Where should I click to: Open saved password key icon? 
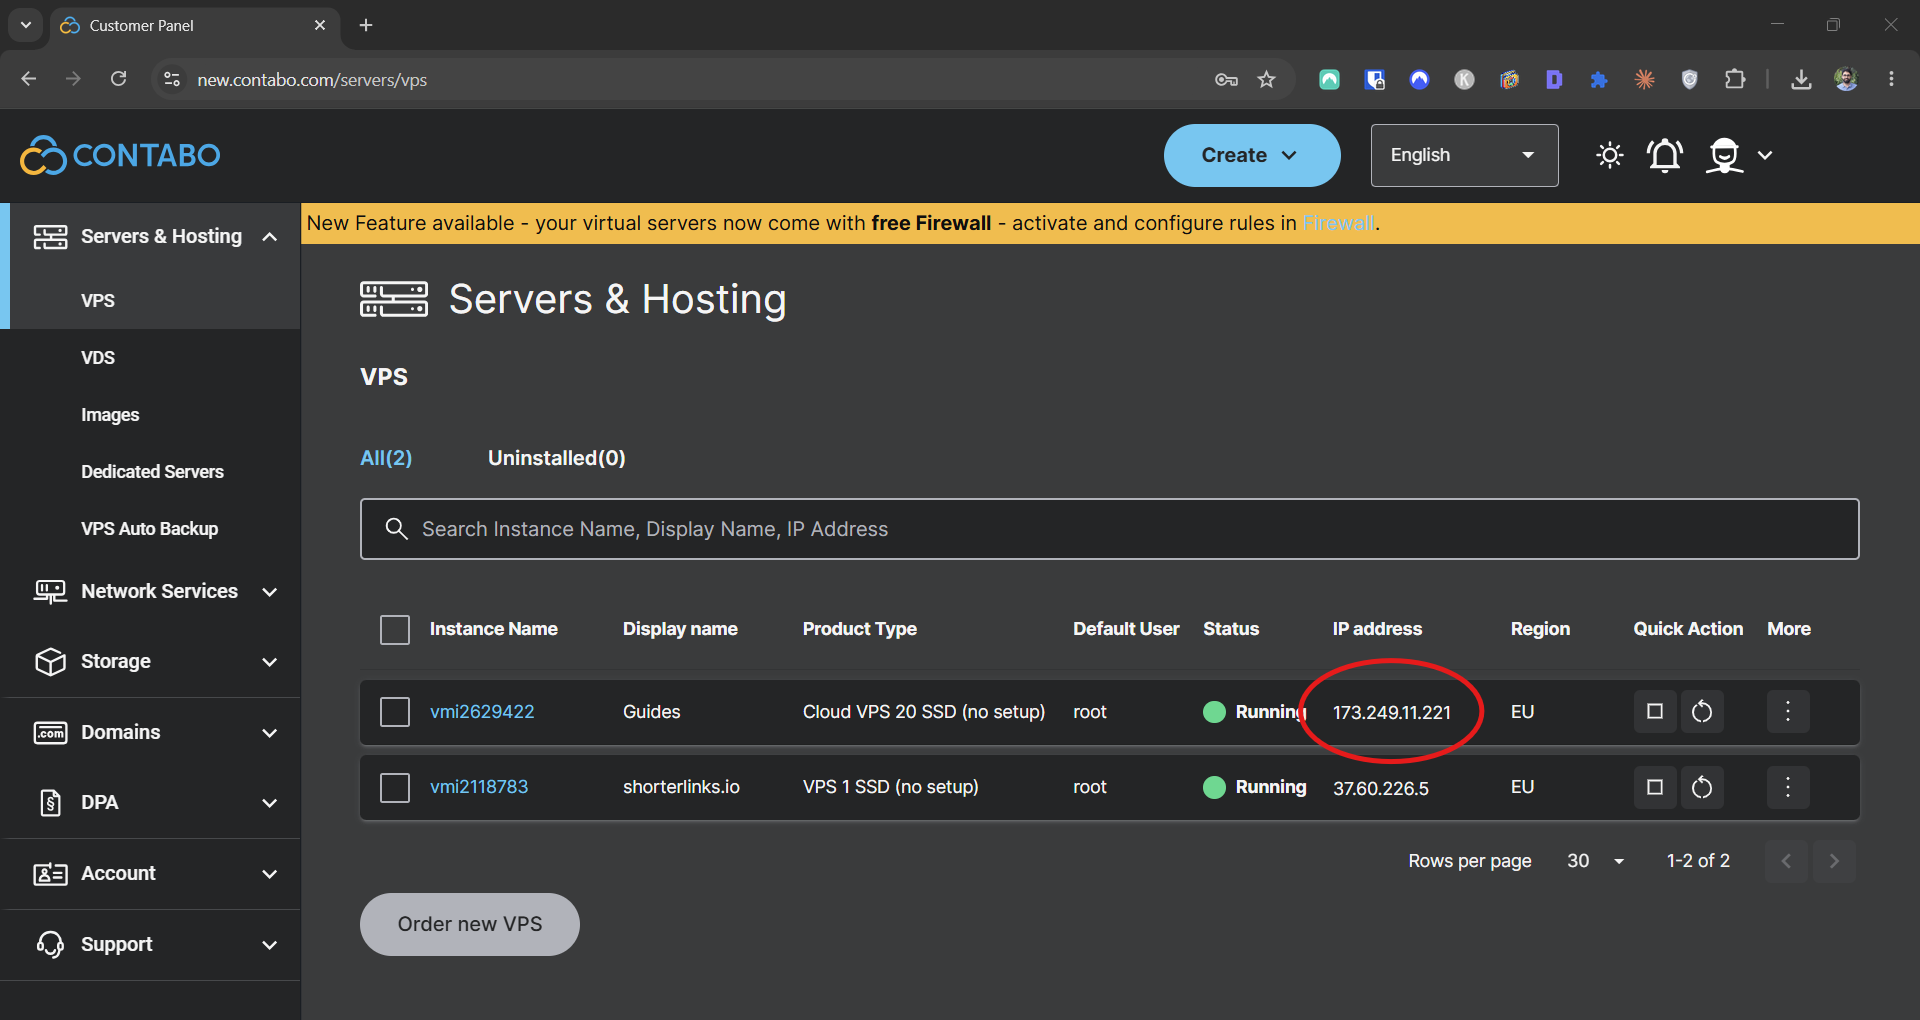pyautogui.click(x=1226, y=80)
